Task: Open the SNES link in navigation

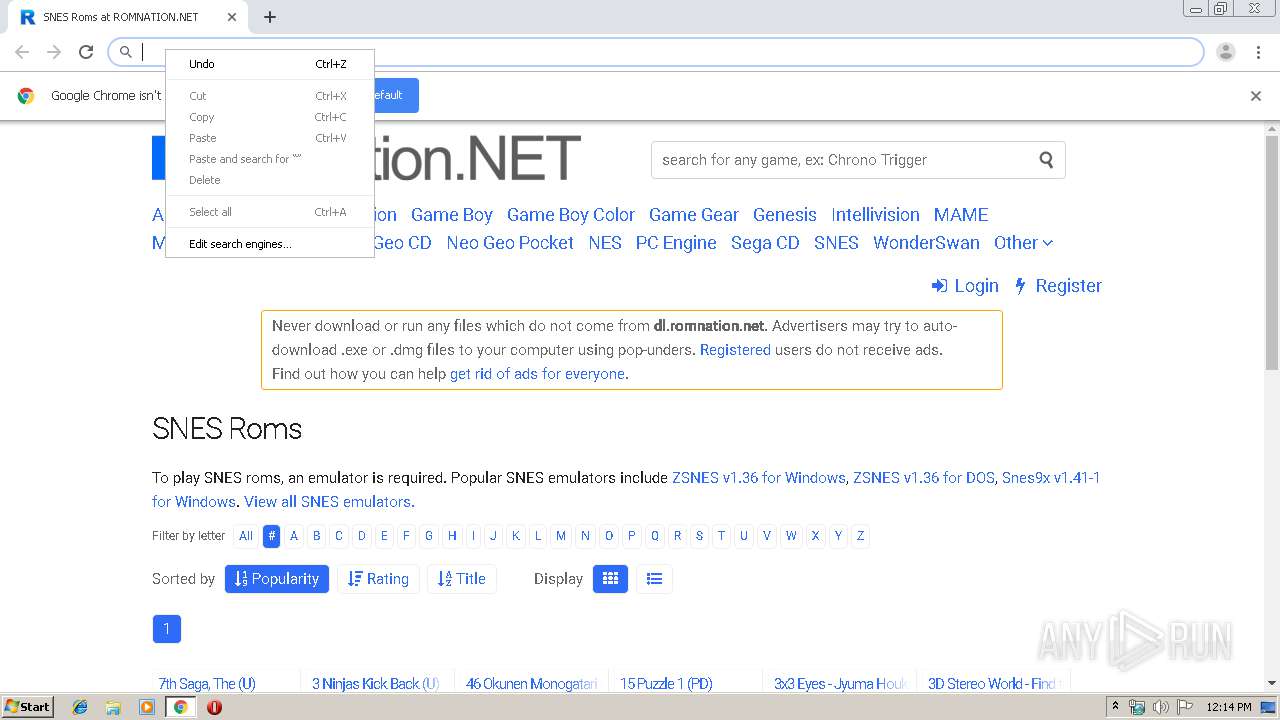Action: (836, 243)
